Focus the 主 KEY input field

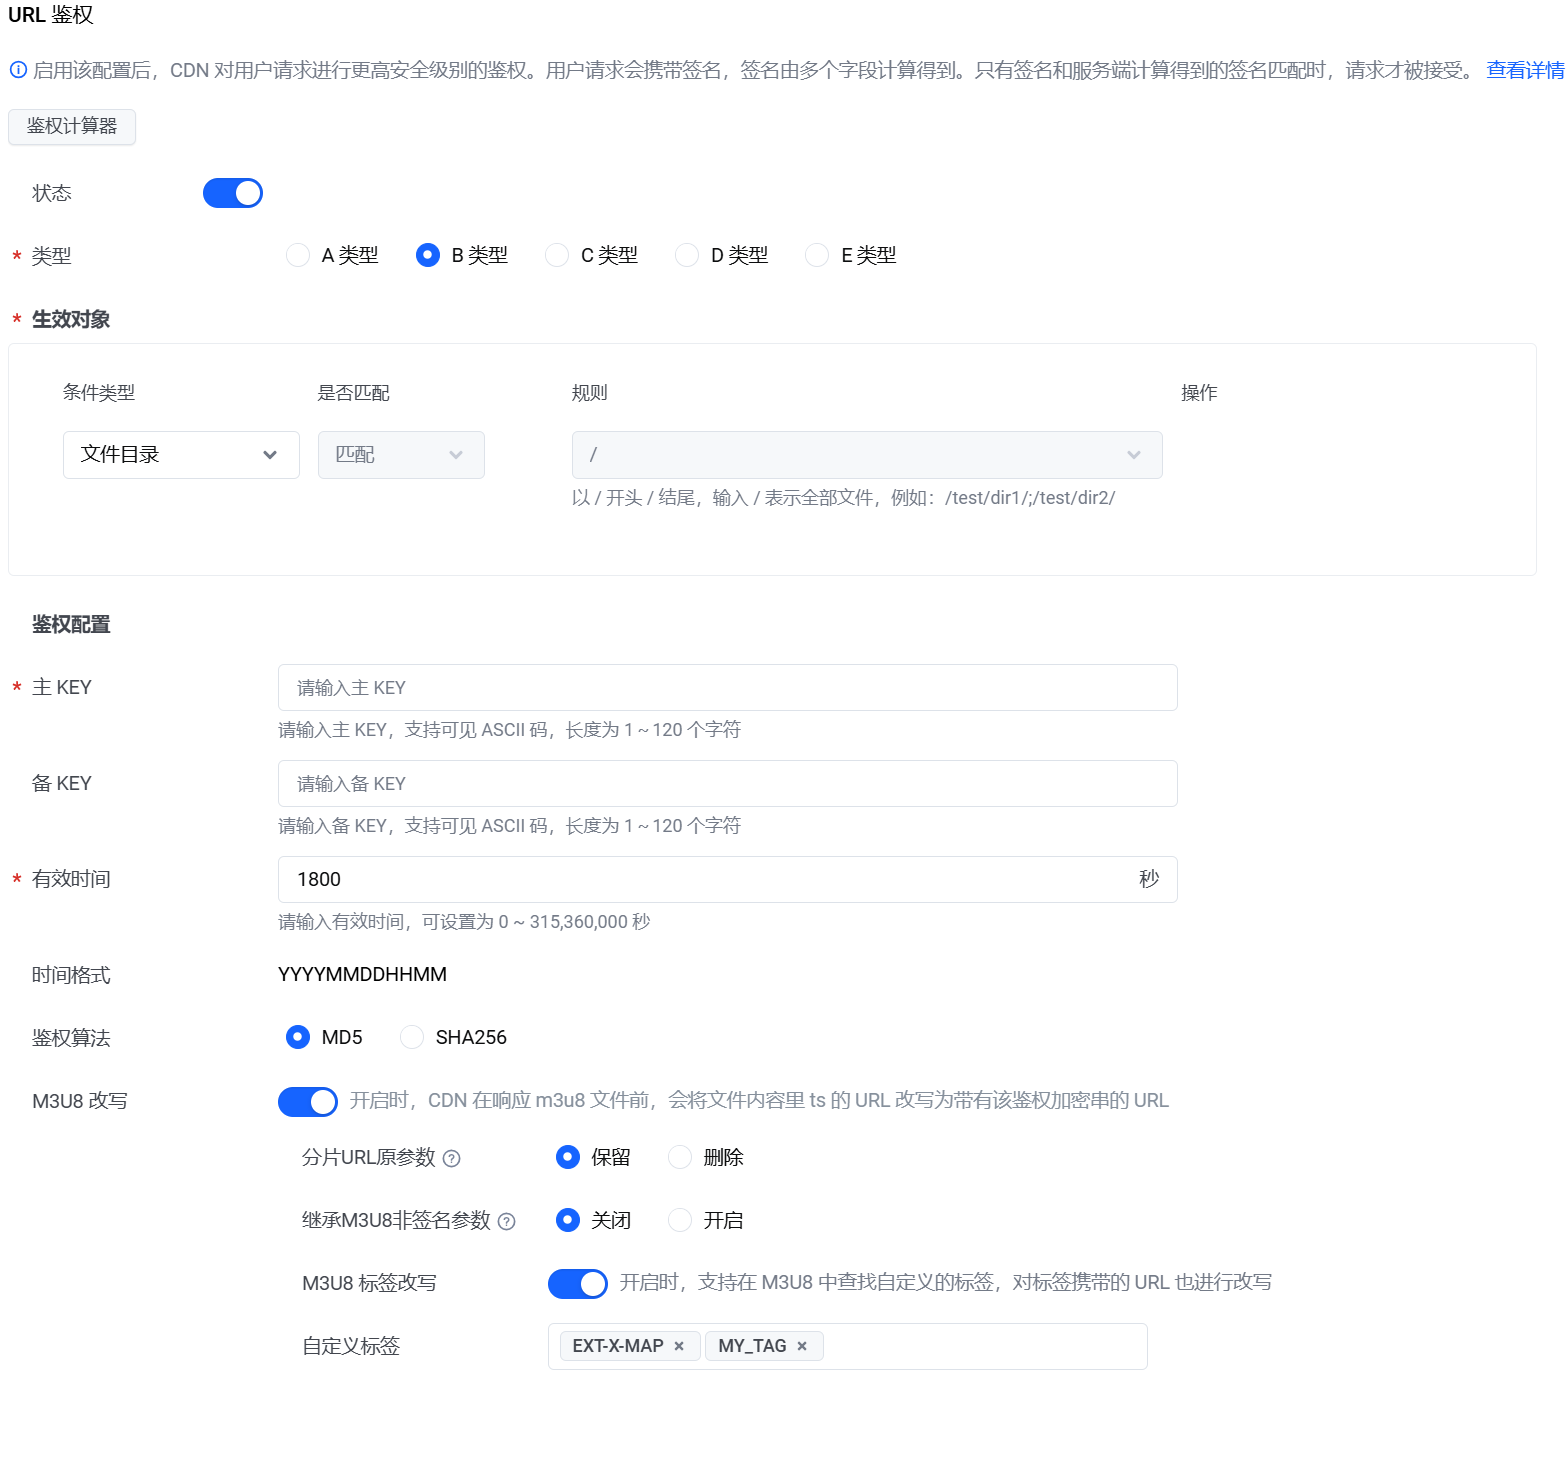[728, 688]
